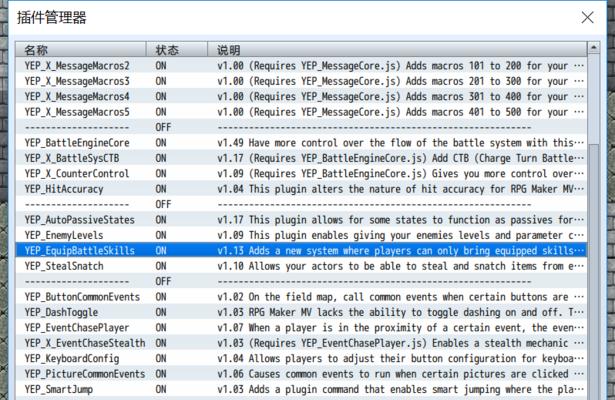Screen dimensions: 615x400
Task: Click the v1.09 description of YEP_EnemyLevels
Action: tap(400, 235)
